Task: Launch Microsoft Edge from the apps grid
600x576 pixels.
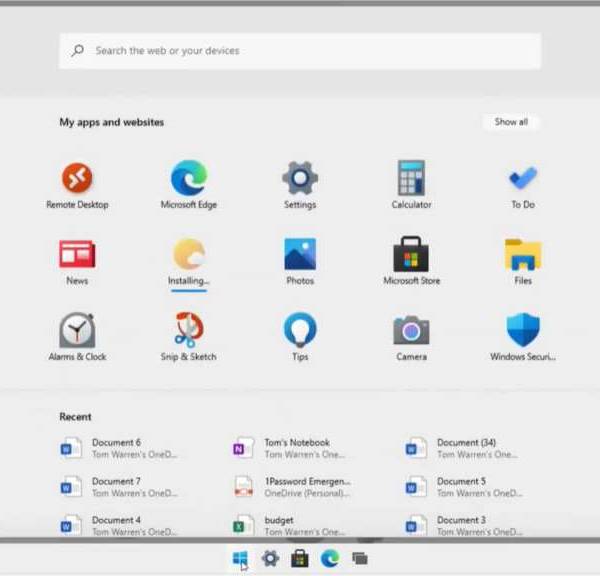Action: (189, 180)
